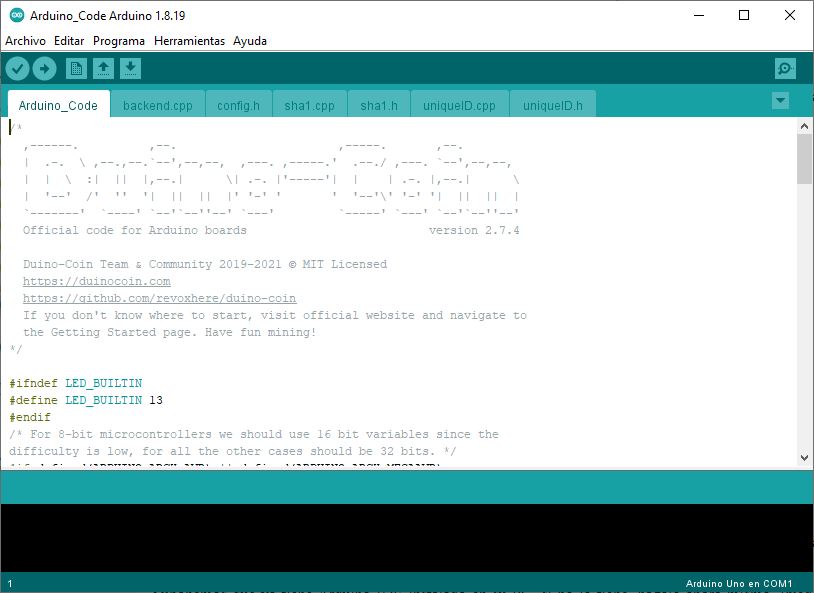Click 'For 8-bit microcontrollers' comment line

(254, 435)
